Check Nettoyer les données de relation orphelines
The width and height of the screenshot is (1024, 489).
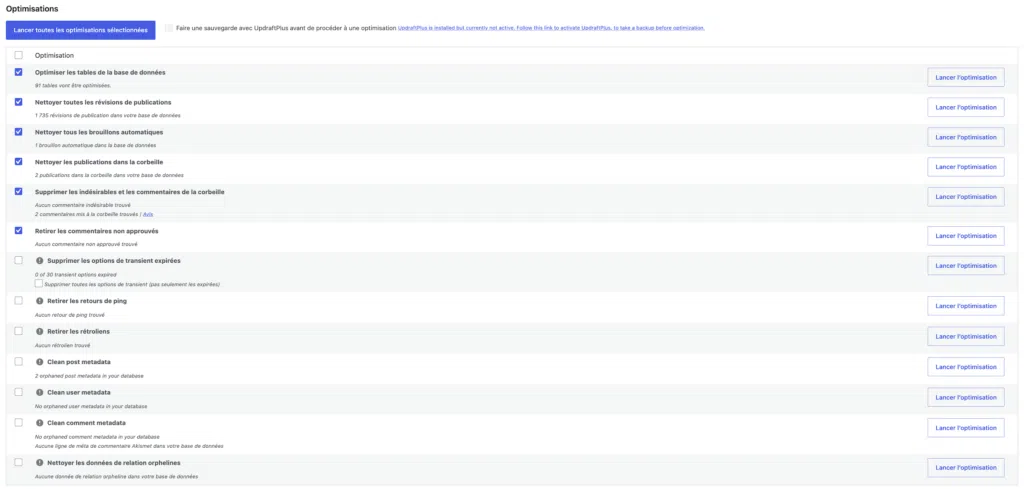coord(18,462)
